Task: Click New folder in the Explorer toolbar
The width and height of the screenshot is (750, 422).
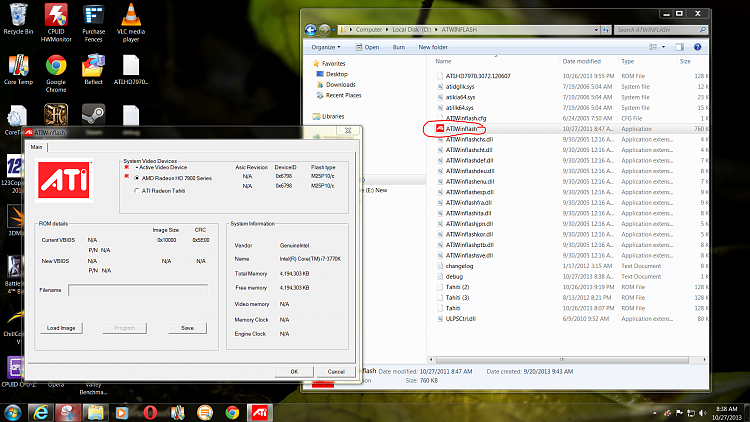Action: pyautogui.click(x=433, y=47)
